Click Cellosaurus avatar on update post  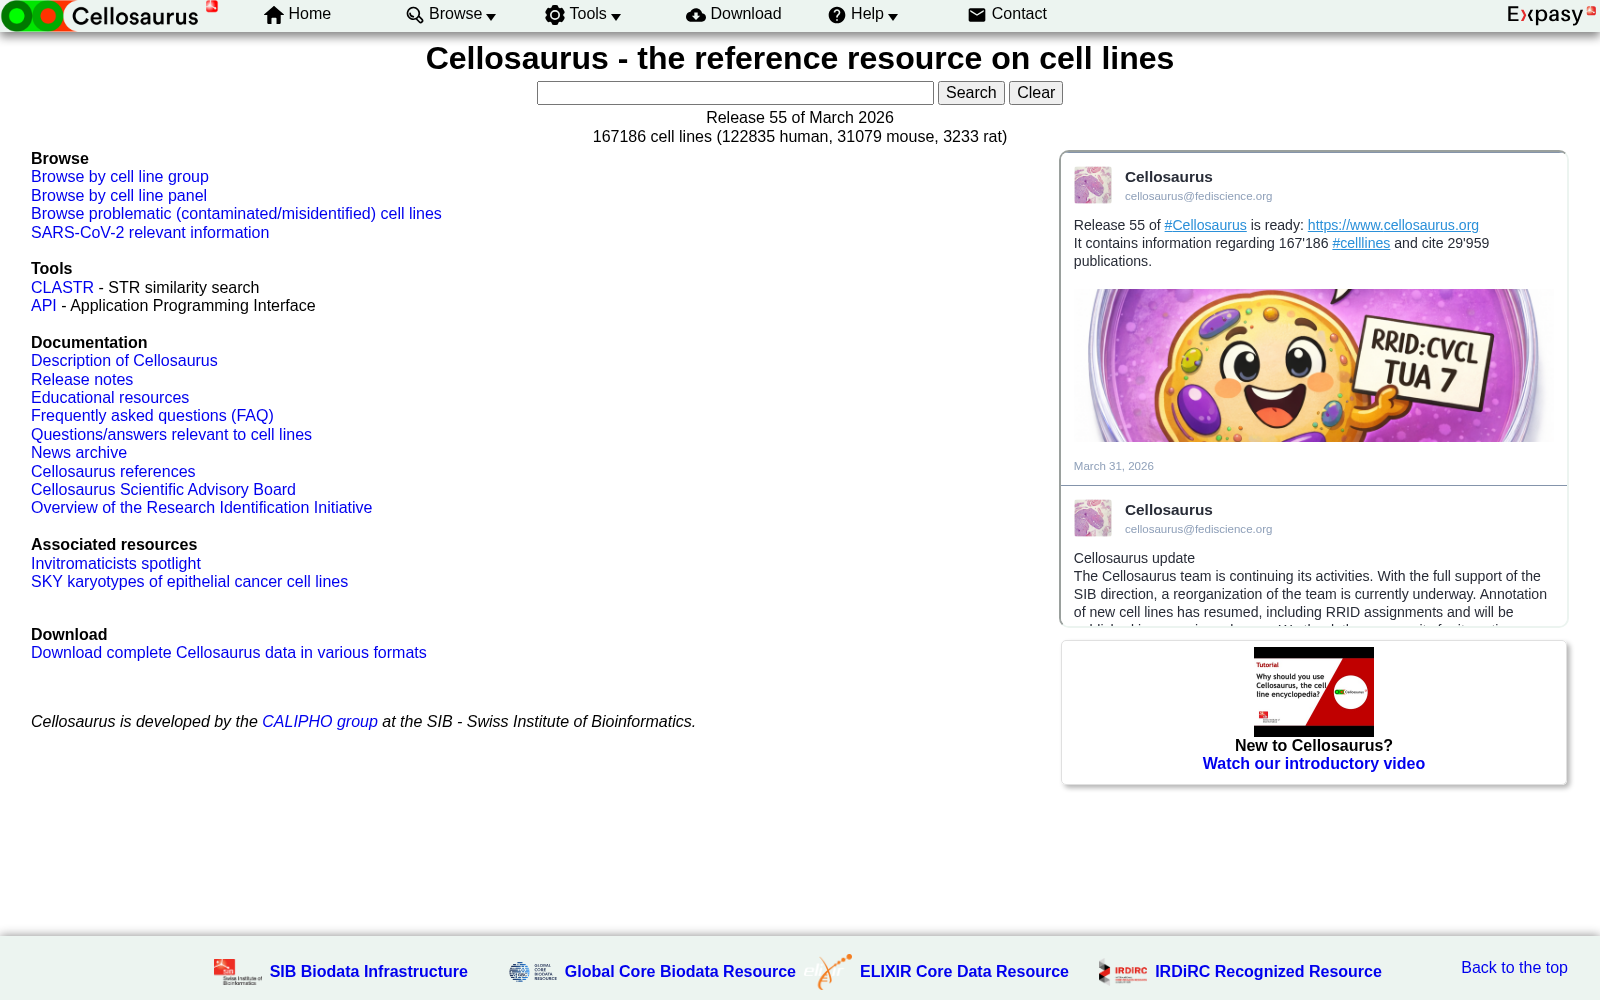point(1093,518)
